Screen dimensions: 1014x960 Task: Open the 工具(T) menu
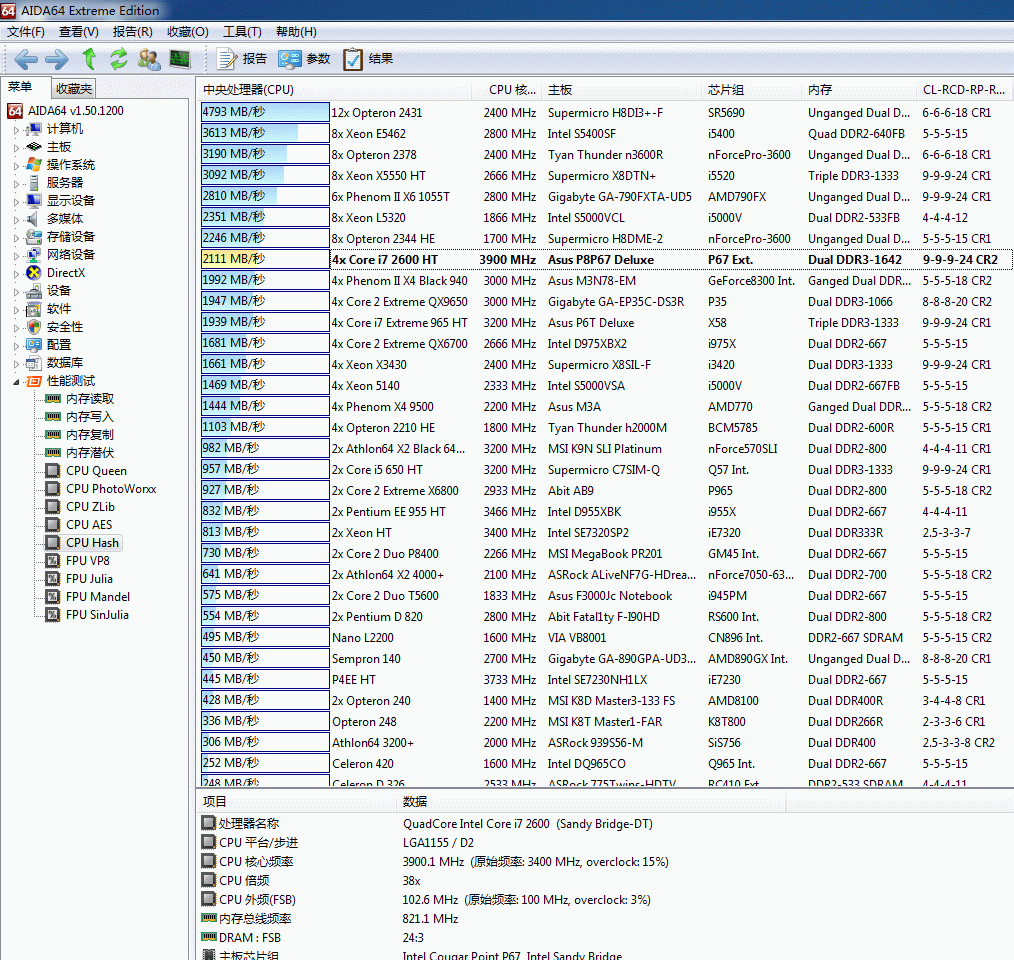(x=242, y=32)
